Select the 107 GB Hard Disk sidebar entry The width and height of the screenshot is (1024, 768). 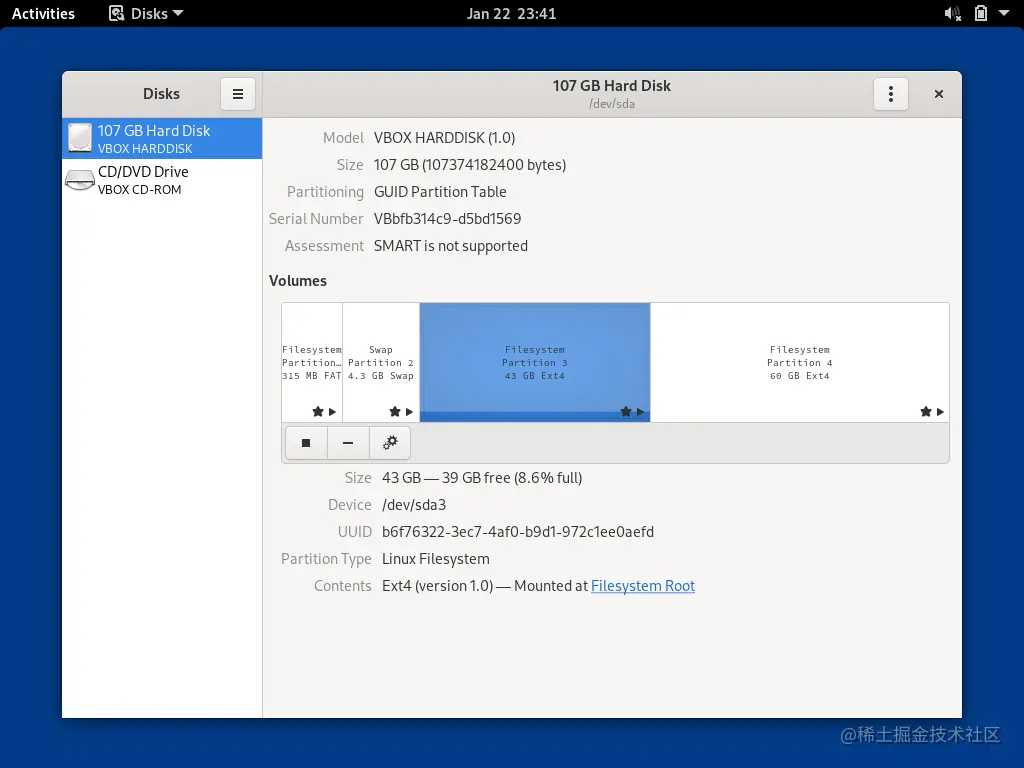pos(162,138)
